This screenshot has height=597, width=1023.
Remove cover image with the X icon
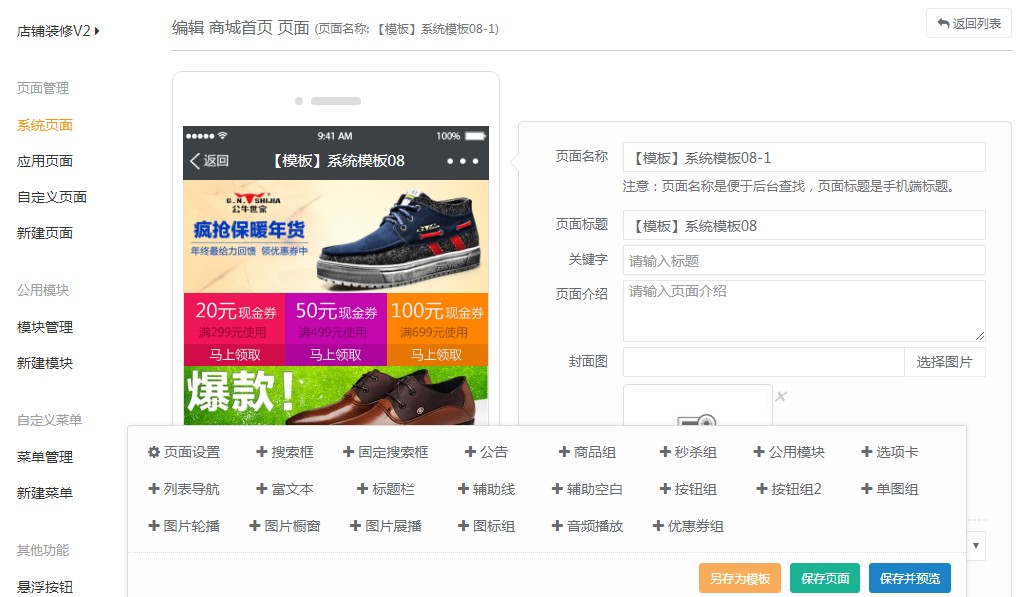coord(781,396)
